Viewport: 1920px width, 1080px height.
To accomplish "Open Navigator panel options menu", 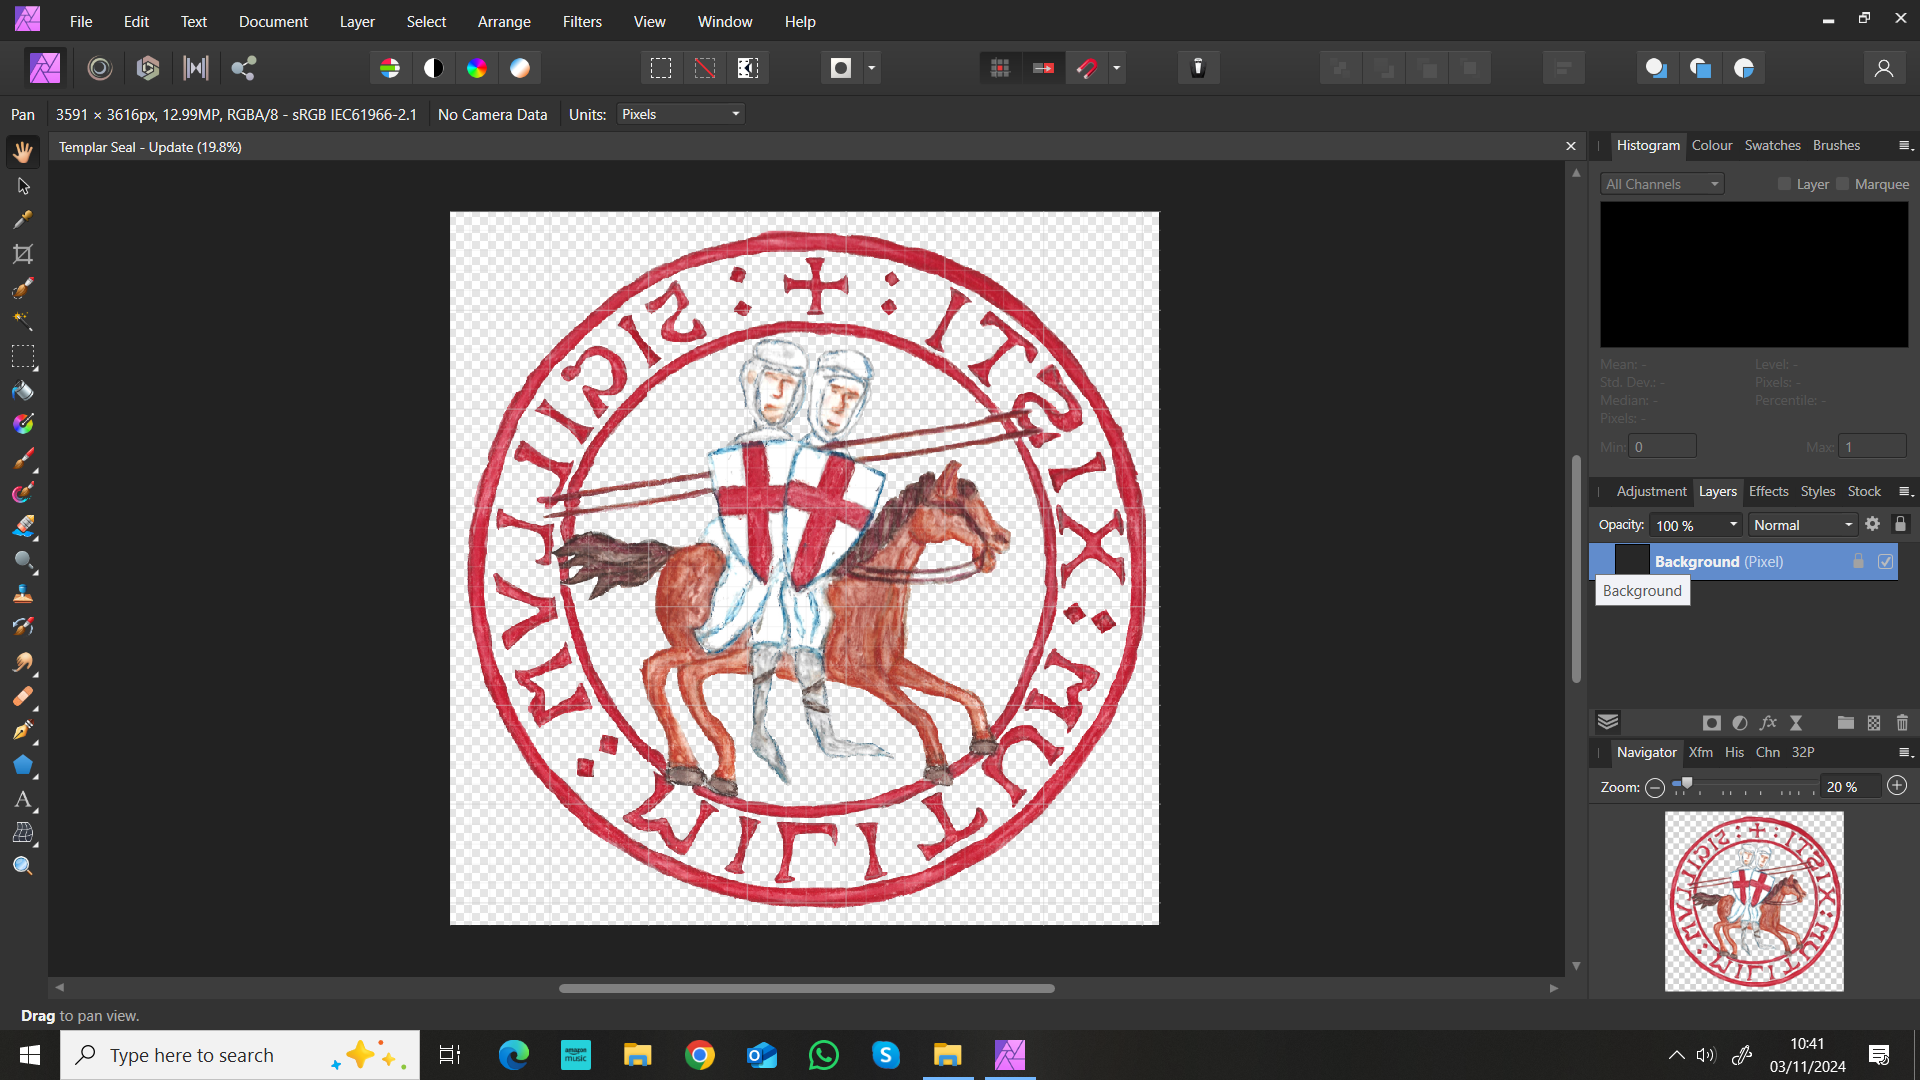I will tap(1906, 753).
